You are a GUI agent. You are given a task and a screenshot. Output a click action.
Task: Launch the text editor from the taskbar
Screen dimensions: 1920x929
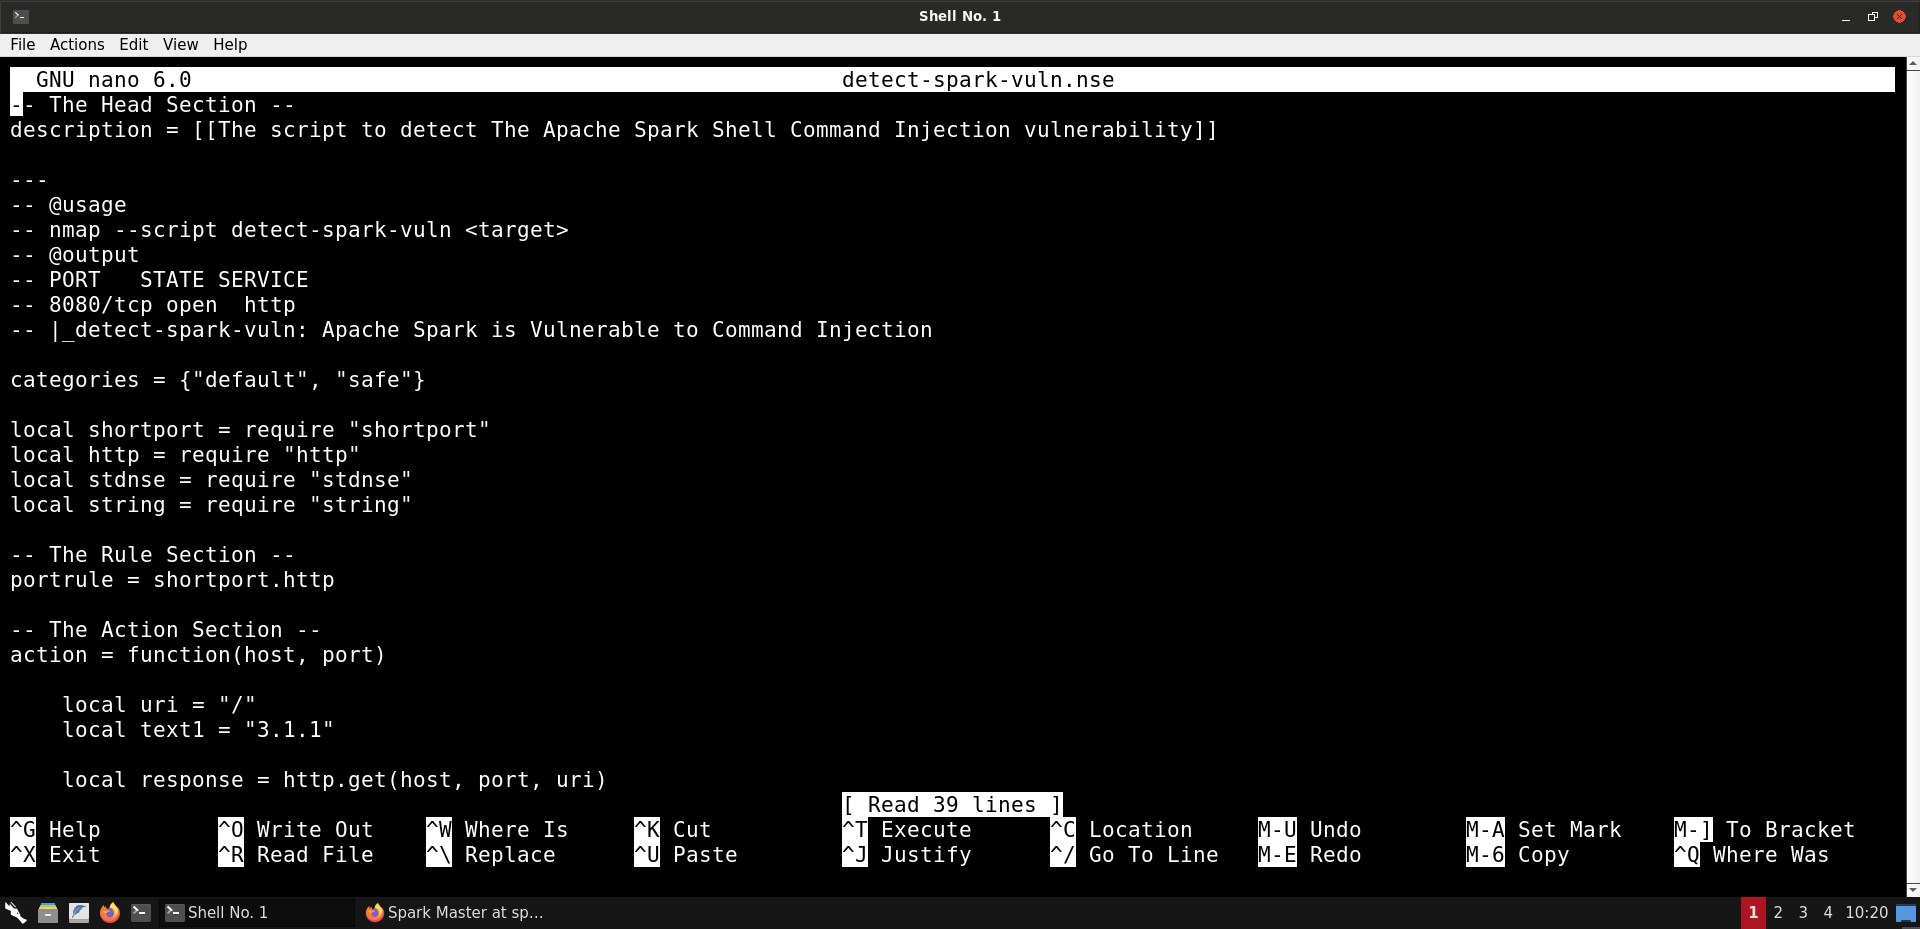tap(78, 912)
